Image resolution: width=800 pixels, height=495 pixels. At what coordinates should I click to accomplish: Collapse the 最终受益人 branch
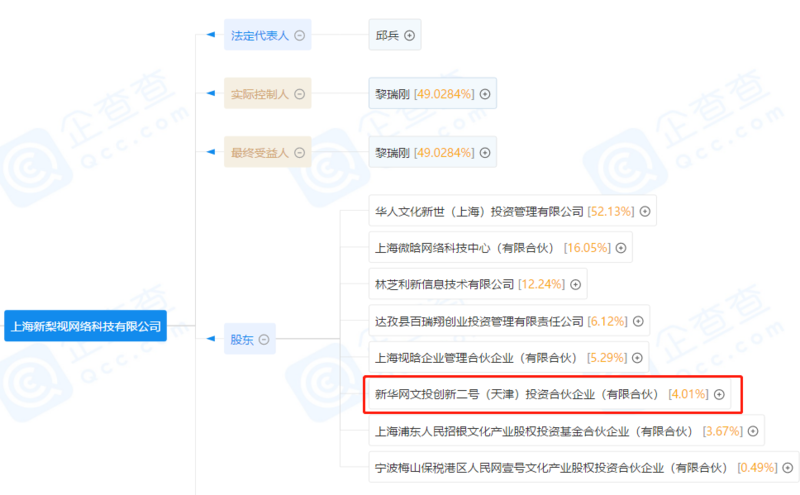point(299,153)
